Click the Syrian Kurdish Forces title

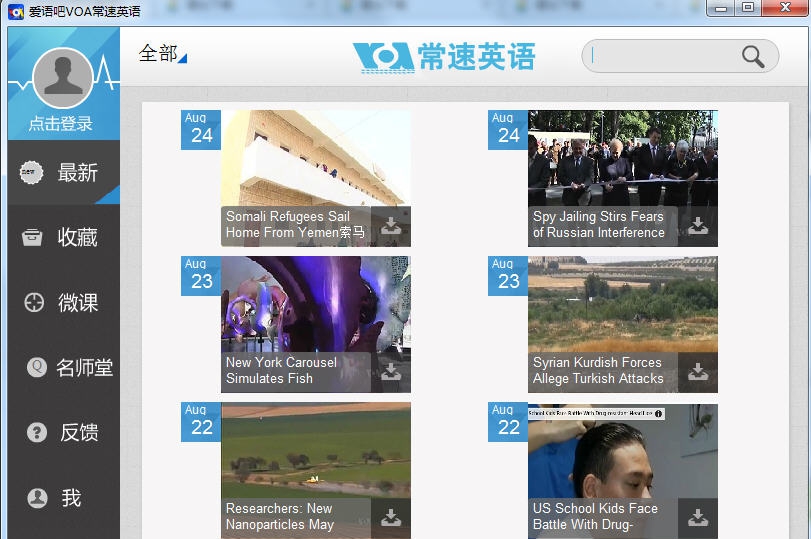pyautogui.click(x=598, y=370)
